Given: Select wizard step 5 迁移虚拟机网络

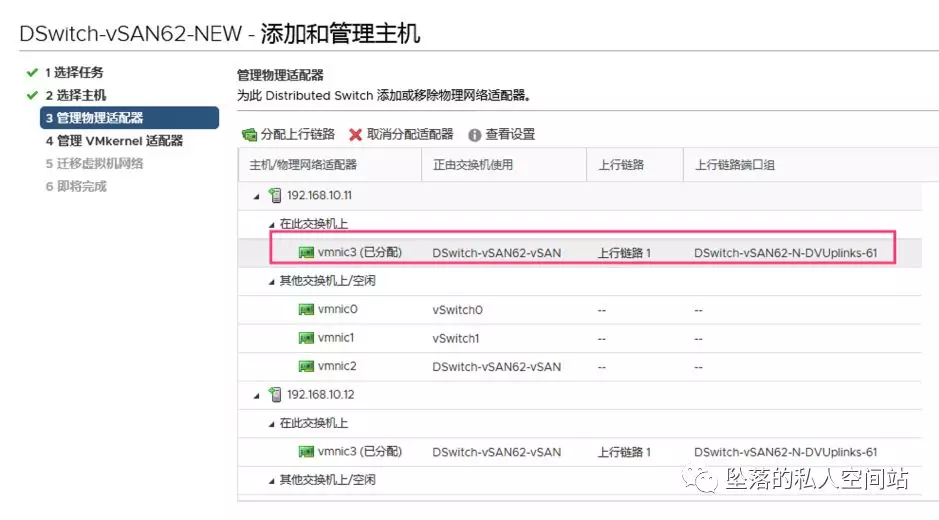Looking at the screenshot, I should 95,164.
